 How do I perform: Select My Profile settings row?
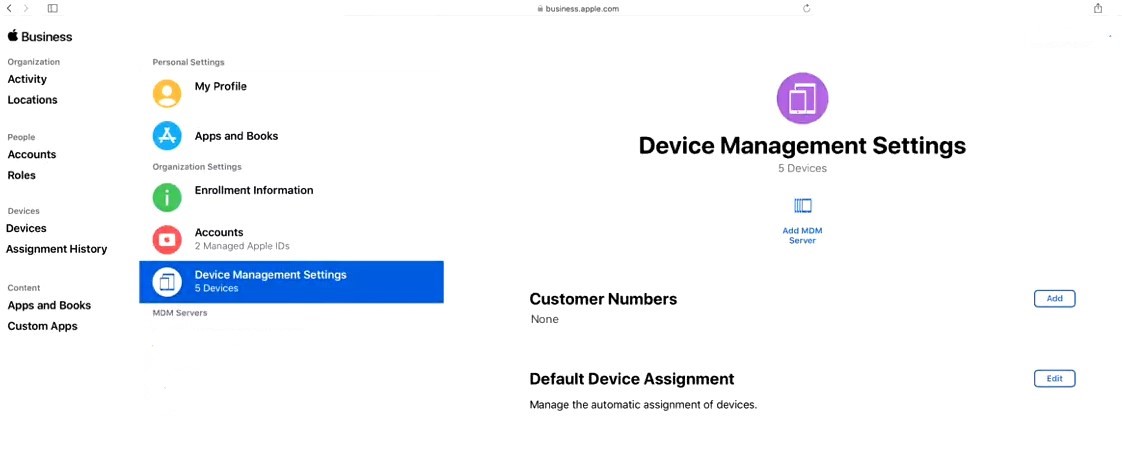291,94
